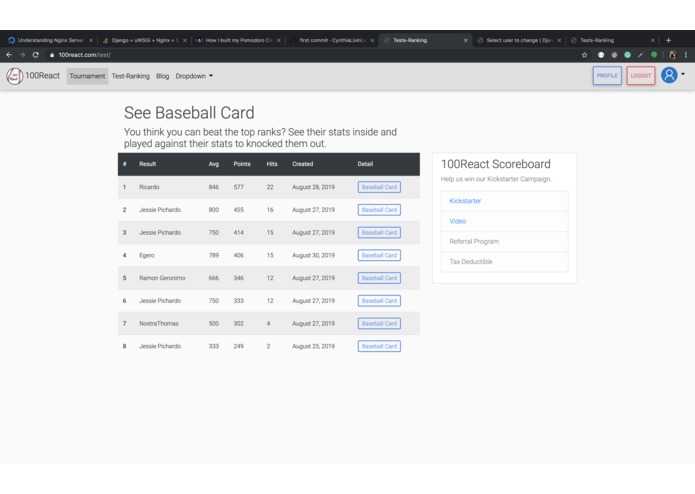Open the Kickstarter link
695x494 pixels.
465,201
